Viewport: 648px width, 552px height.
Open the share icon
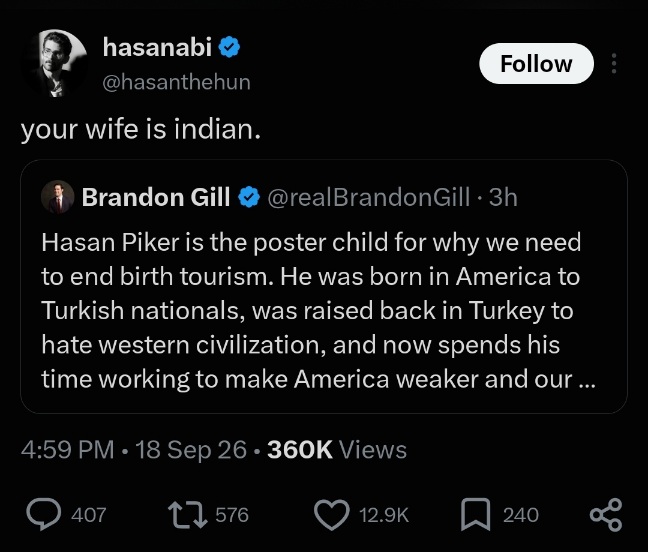[x=606, y=515]
